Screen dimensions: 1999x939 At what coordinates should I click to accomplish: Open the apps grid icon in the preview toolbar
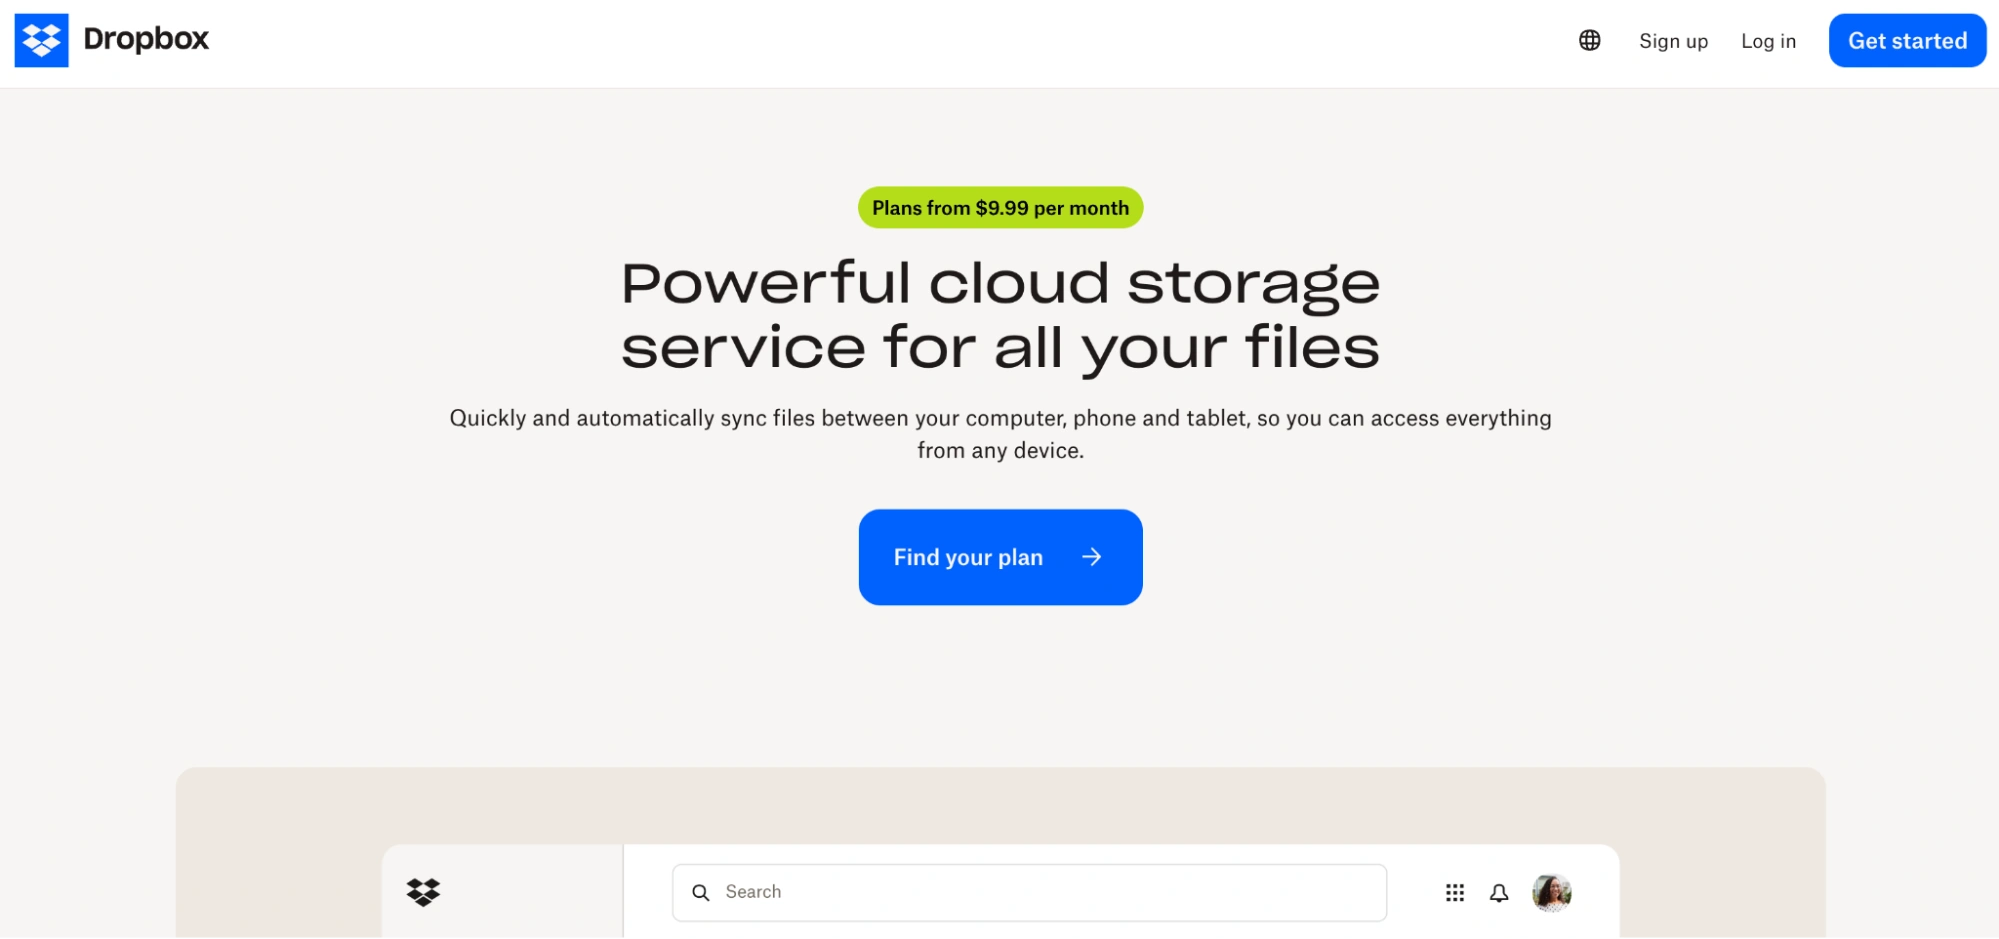point(1455,892)
